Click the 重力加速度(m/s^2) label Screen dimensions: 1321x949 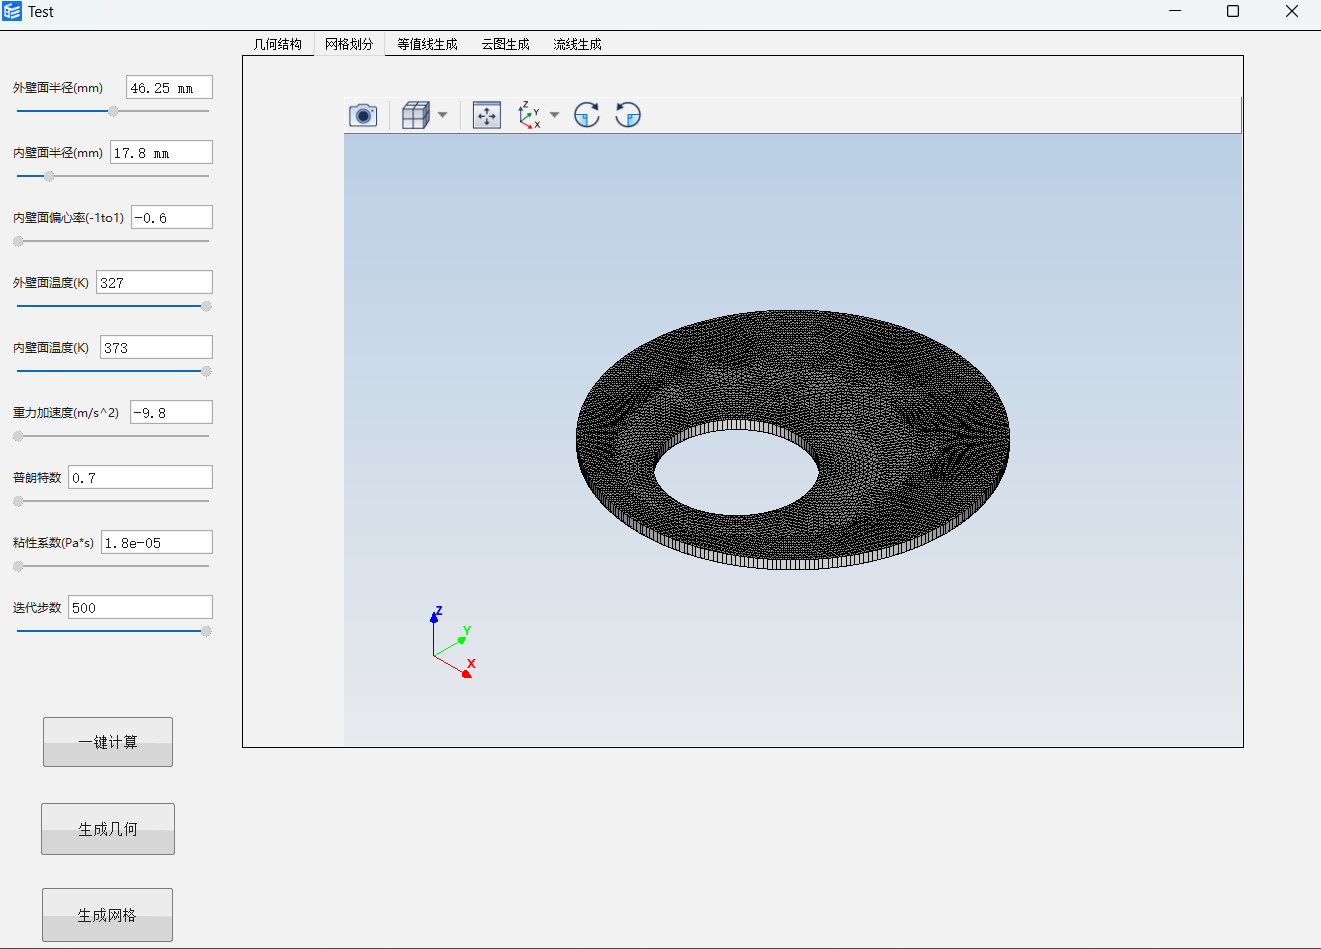coord(66,413)
